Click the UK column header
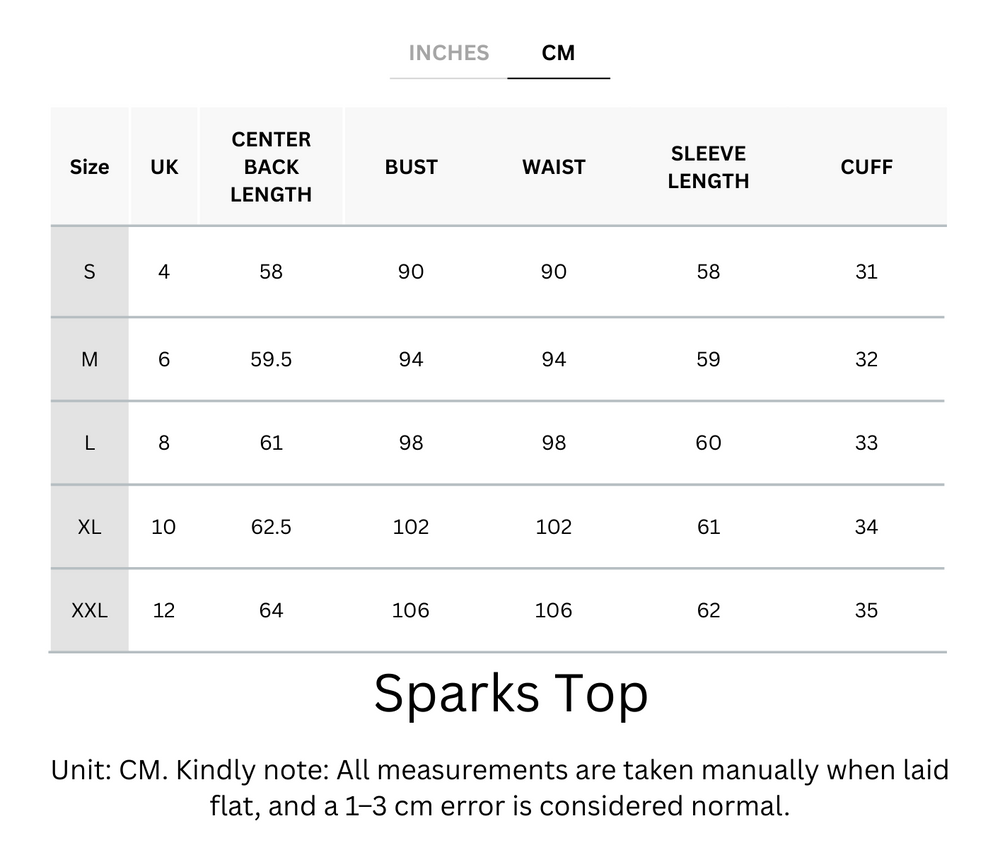 [x=164, y=167]
